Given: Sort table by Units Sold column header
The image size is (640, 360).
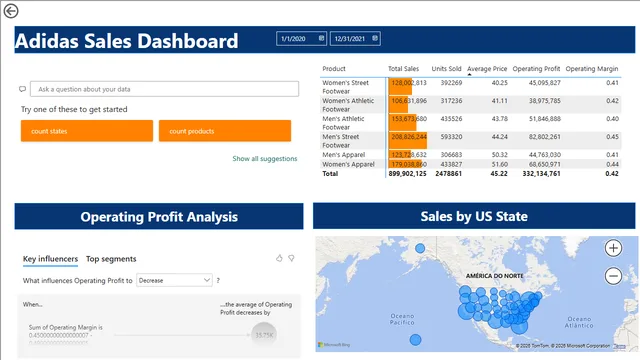Looking at the screenshot, I should [x=447, y=69].
